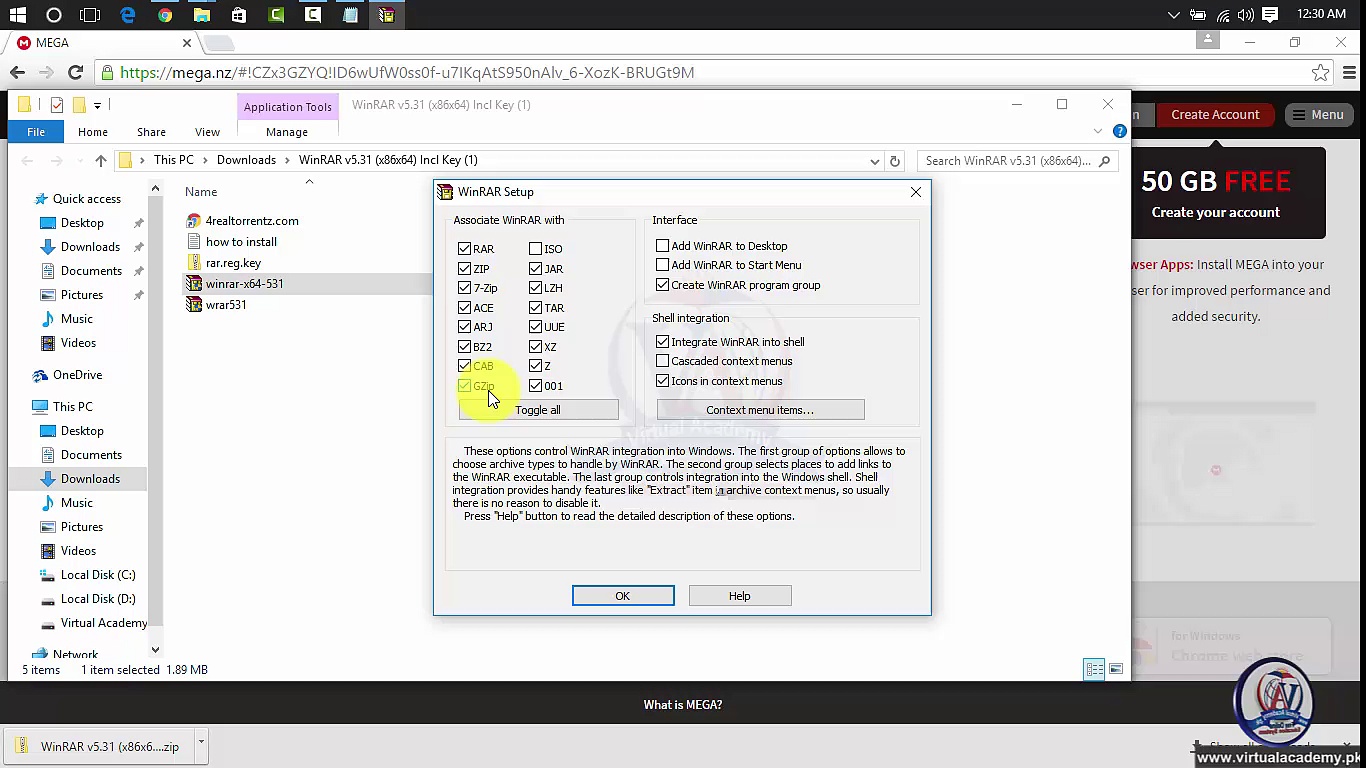The height and width of the screenshot is (768, 1366).
Task: Select OneDrive in the navigation pane
Action: [x=77, y=375]
